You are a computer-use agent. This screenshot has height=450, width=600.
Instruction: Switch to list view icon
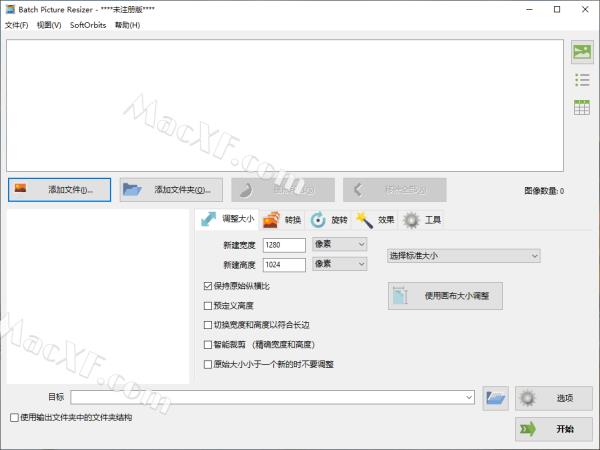582,80
